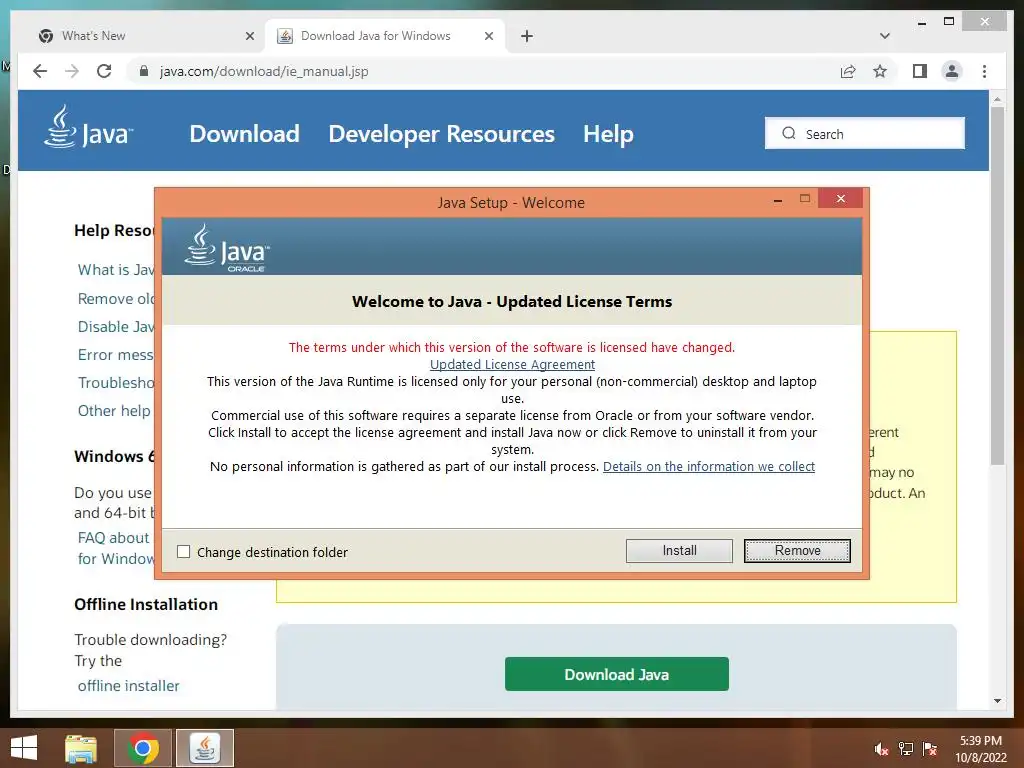
Task: Open the Error messages sidebar link
Action: pos(116,355)
